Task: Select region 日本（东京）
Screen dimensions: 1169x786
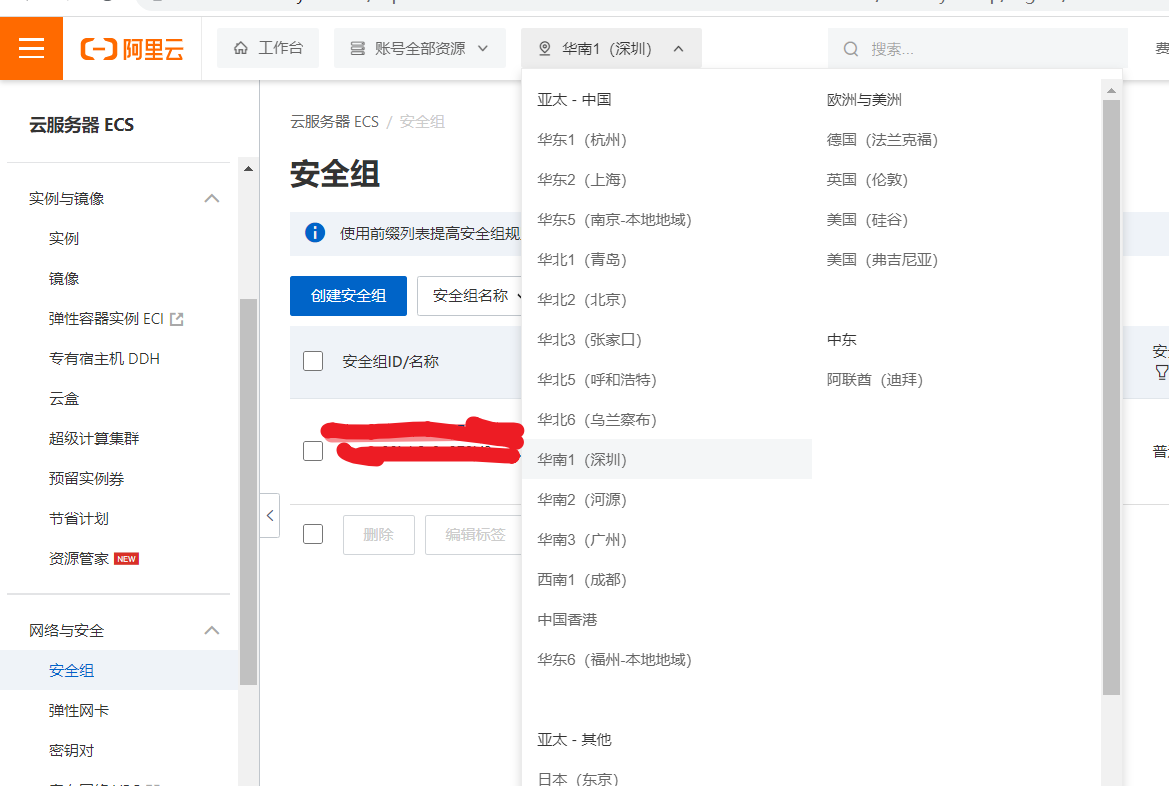Action: 579,779
